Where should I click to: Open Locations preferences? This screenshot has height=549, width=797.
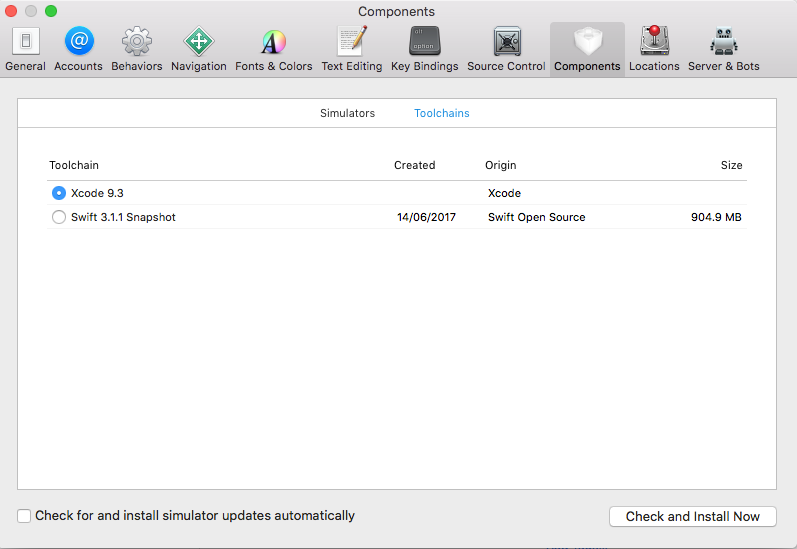pyautogui.click(x=654, y=49)
